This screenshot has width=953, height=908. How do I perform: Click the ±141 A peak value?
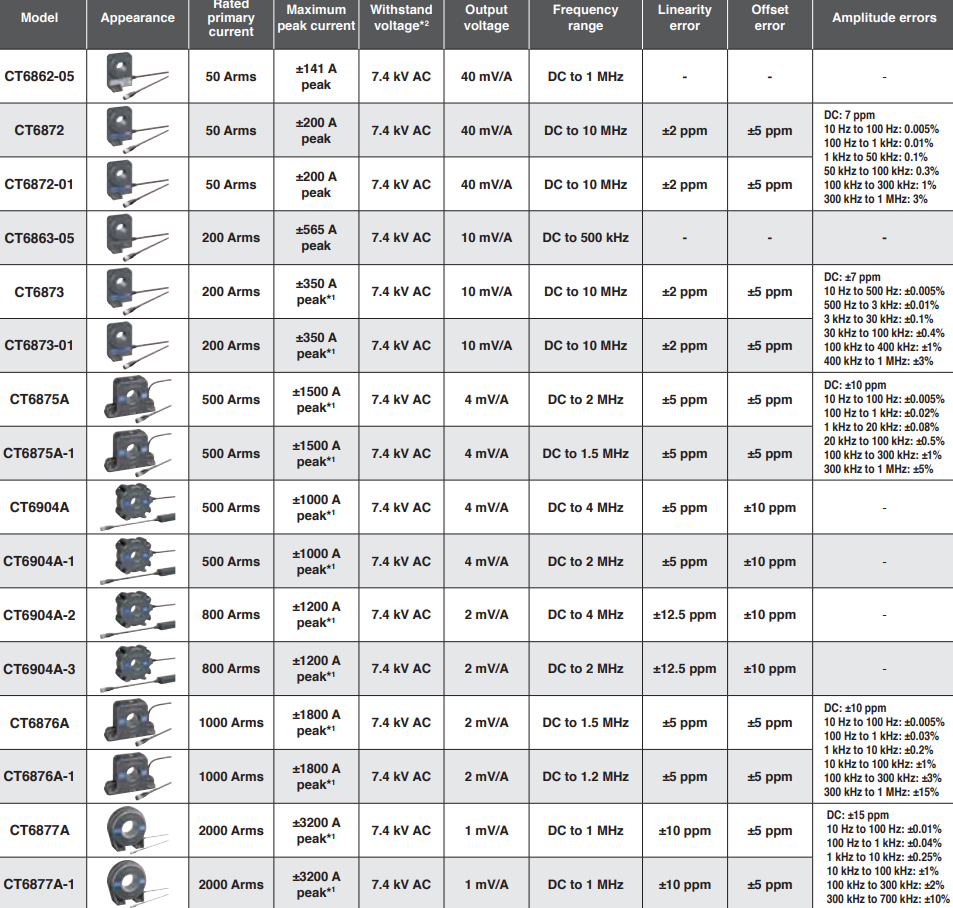point(316,77)
